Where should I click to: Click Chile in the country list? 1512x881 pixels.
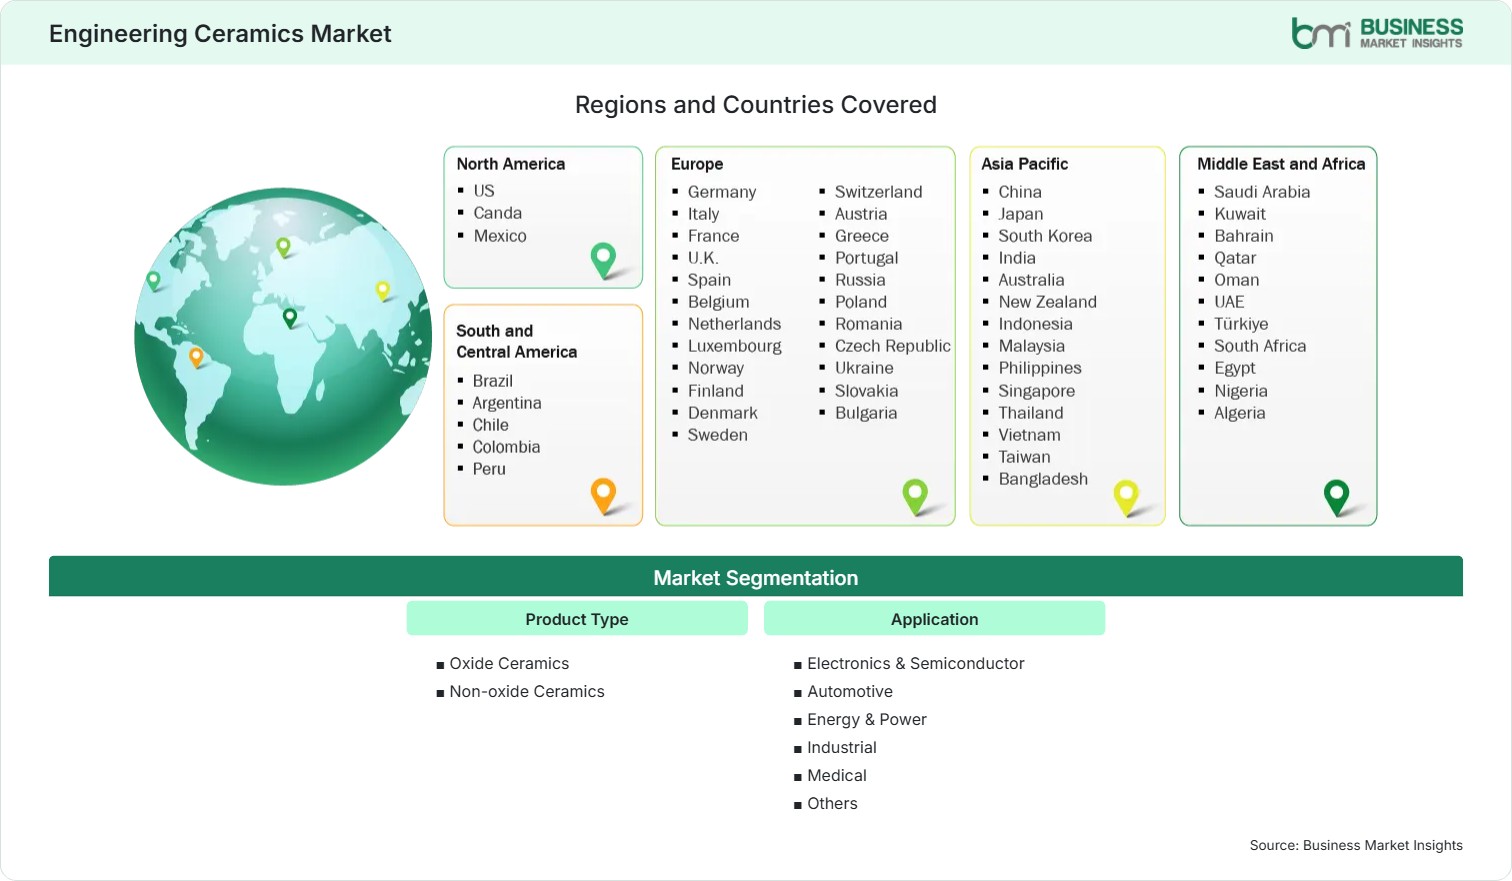pyautogui.click(x=491, y=425)
